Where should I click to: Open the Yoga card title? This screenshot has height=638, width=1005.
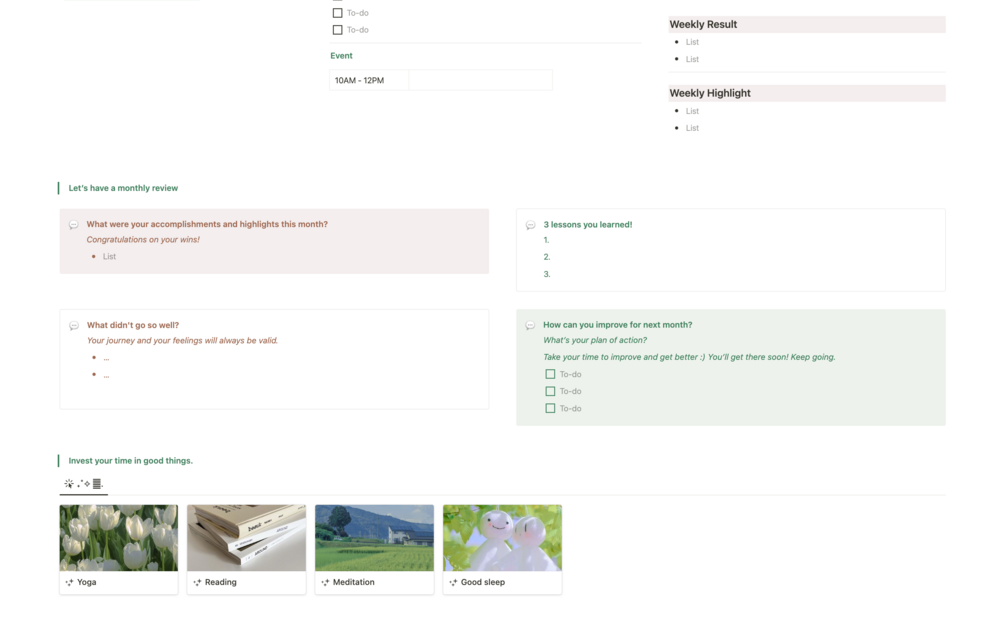point(87,582)
